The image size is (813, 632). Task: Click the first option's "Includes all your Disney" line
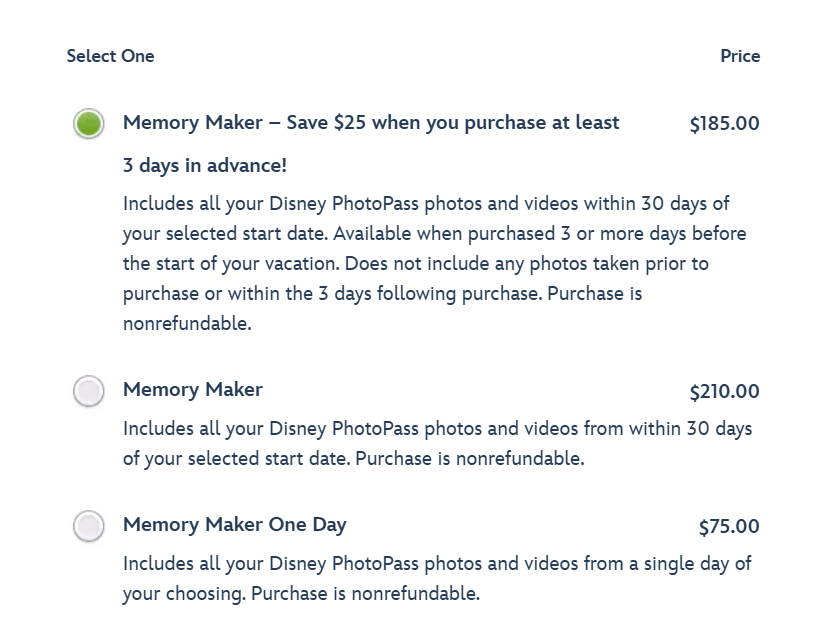point(425,204)
